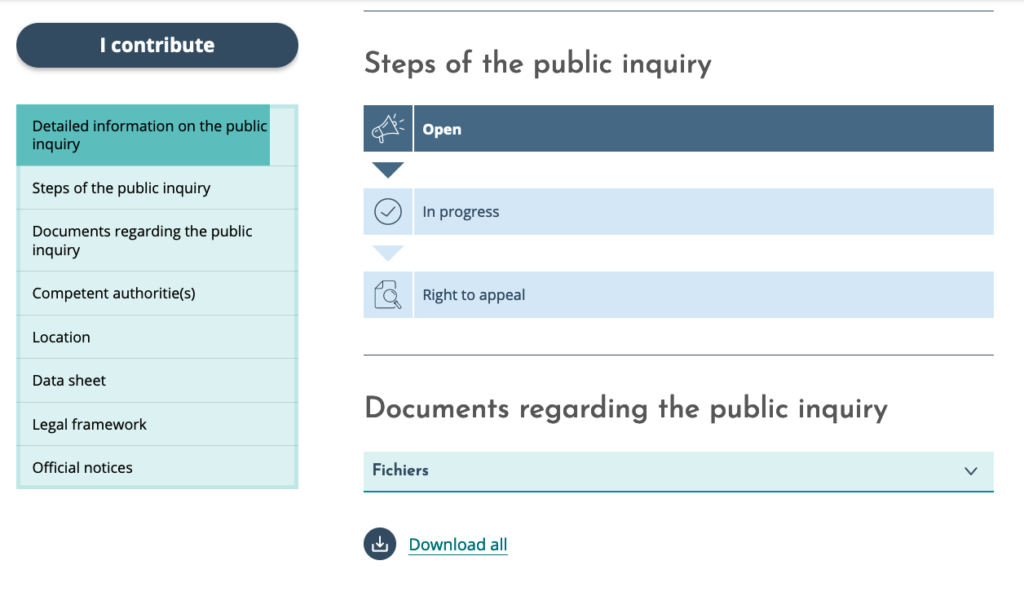
Task: Click the document magnifier icon for Right to appeal
Action: coord(388,294)
